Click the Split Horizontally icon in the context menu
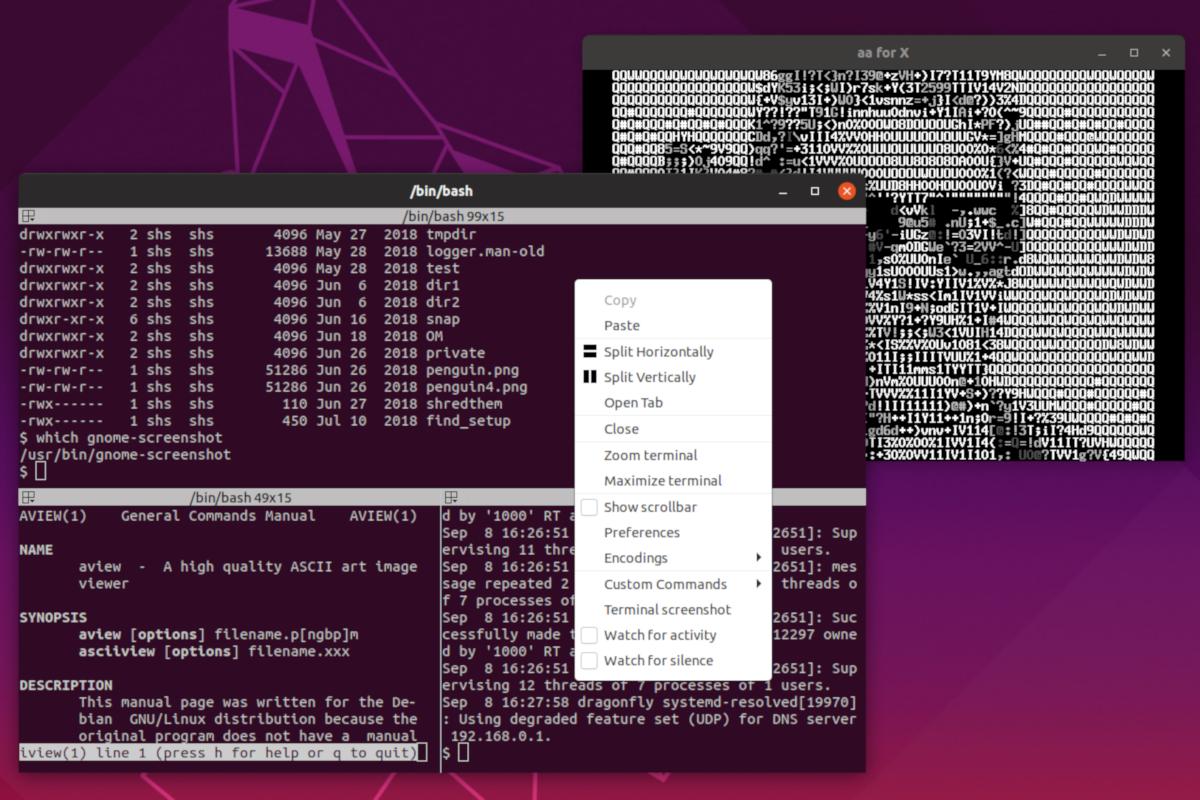 [590, 352]
